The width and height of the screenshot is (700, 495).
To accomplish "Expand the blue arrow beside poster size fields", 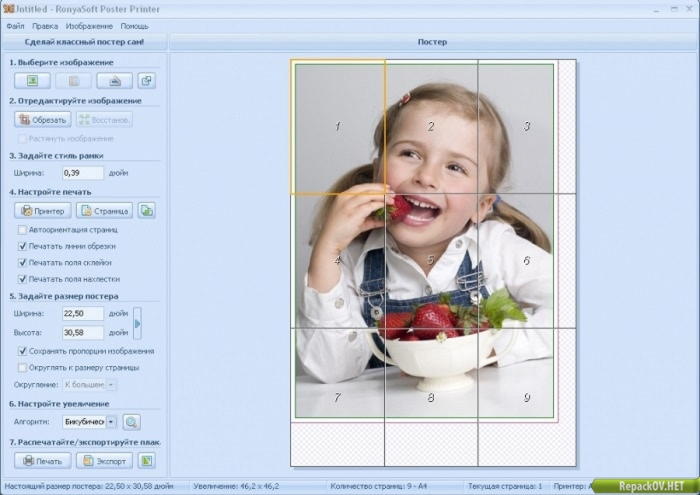I will pos(138,323).
